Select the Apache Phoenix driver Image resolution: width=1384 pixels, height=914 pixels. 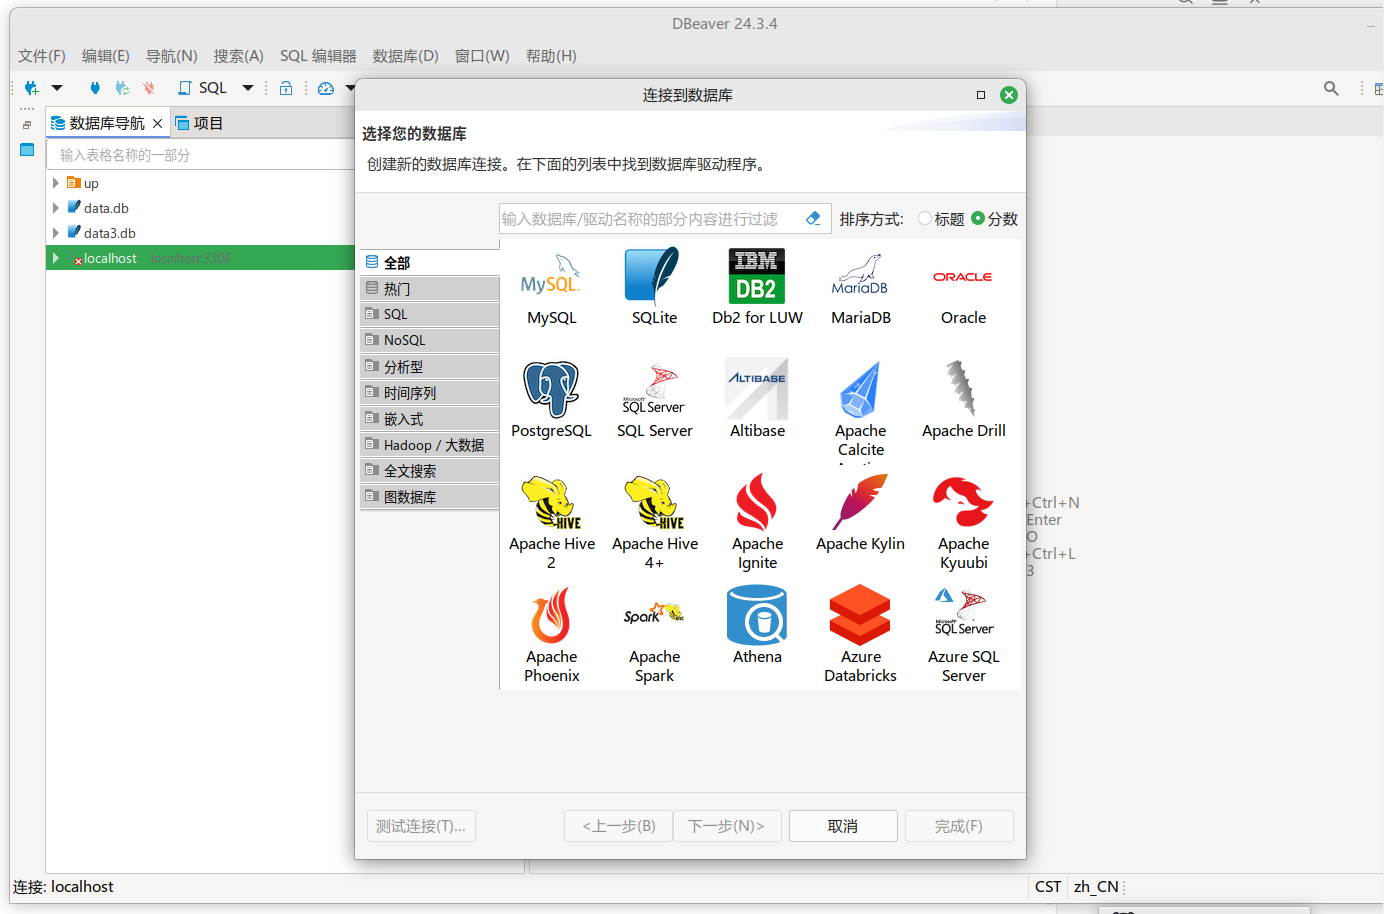551,636
